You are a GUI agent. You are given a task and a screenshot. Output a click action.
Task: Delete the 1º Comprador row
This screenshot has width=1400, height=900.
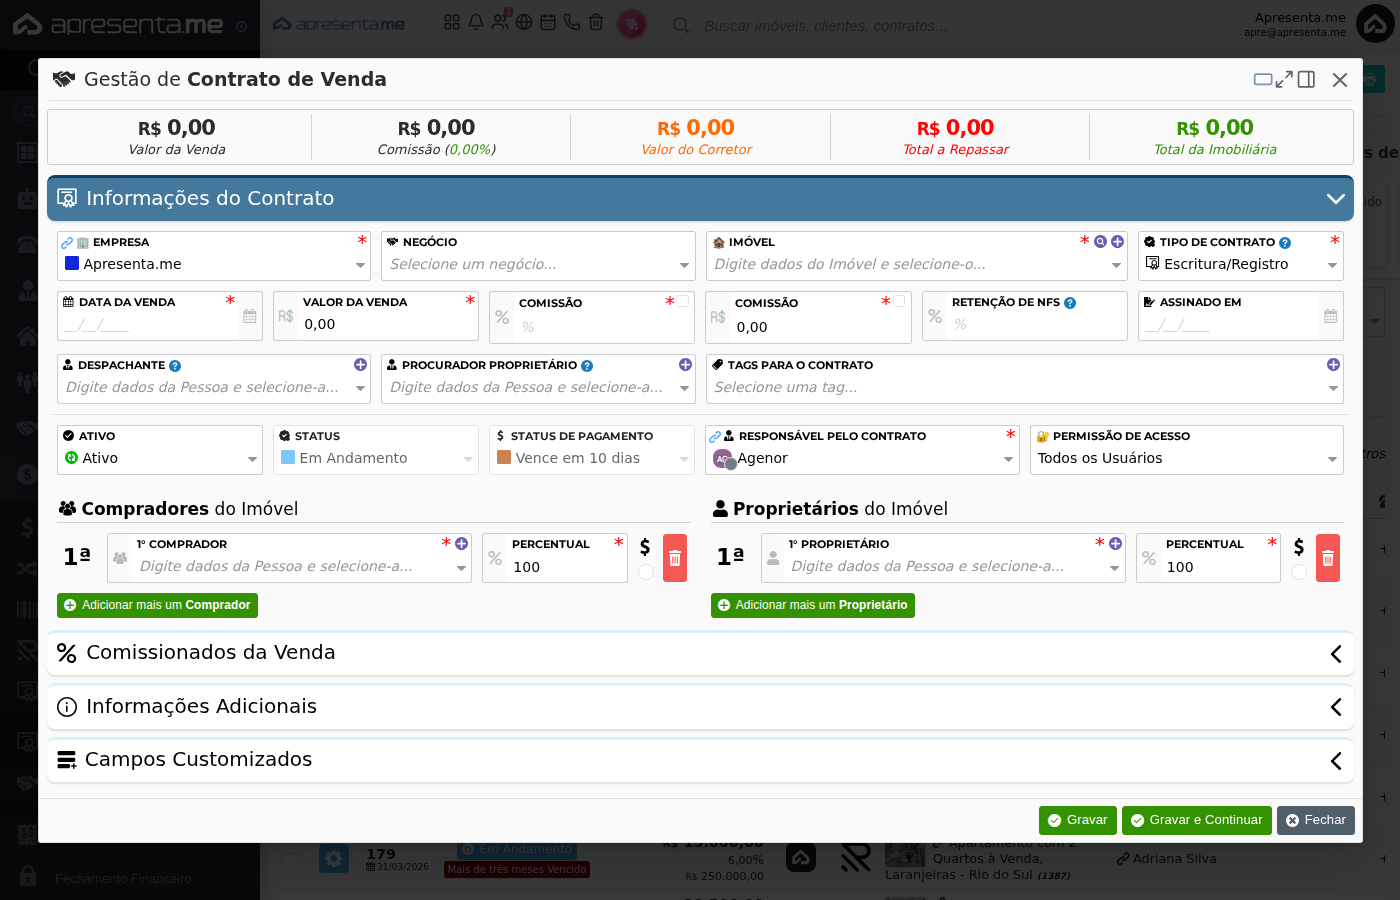coord(675,558)
